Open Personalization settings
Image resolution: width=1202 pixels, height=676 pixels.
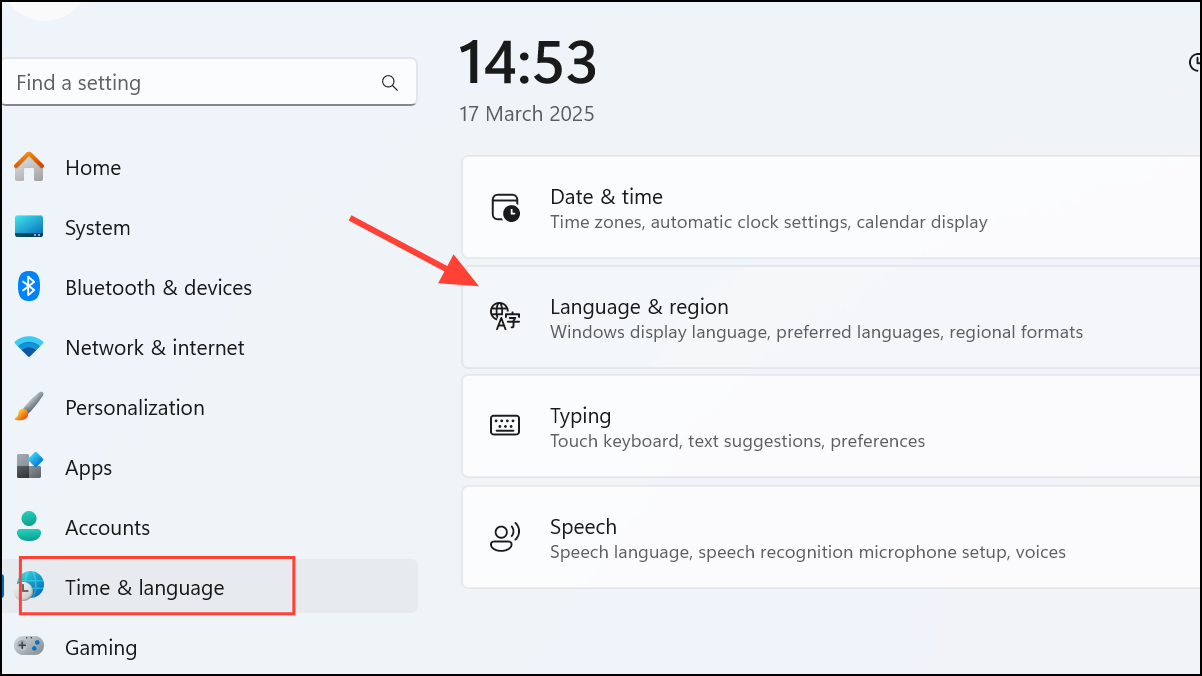coord(210,407)
